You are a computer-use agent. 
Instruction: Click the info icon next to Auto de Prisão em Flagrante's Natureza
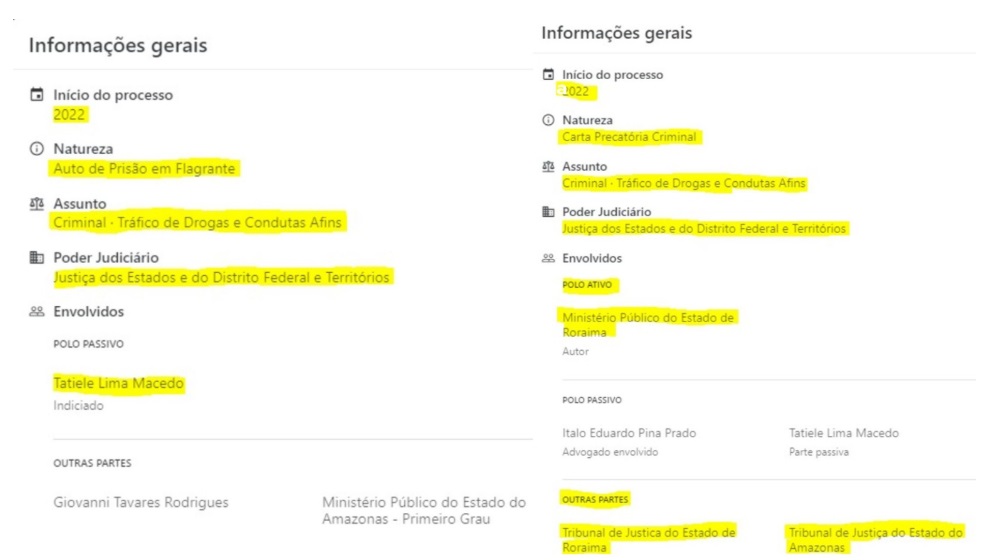(37, 150)
